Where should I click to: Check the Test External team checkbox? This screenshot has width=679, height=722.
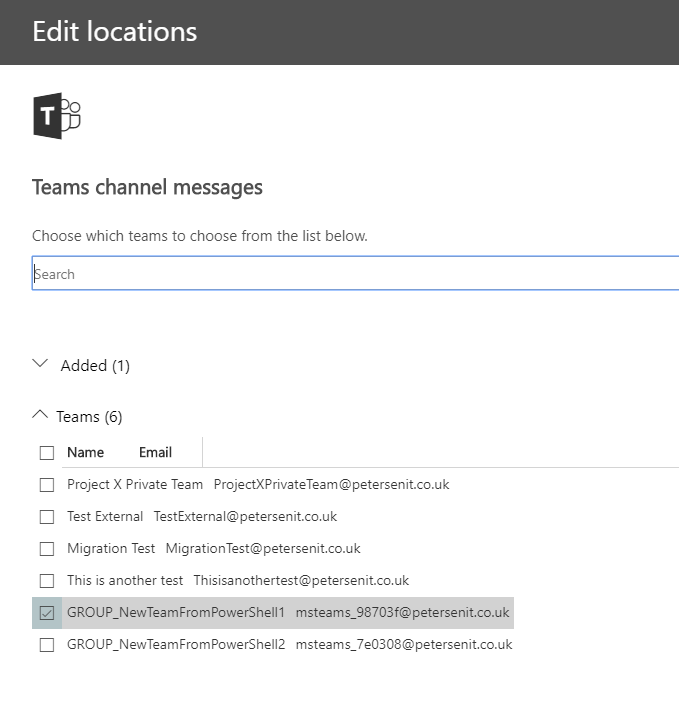tap(46, 517)
